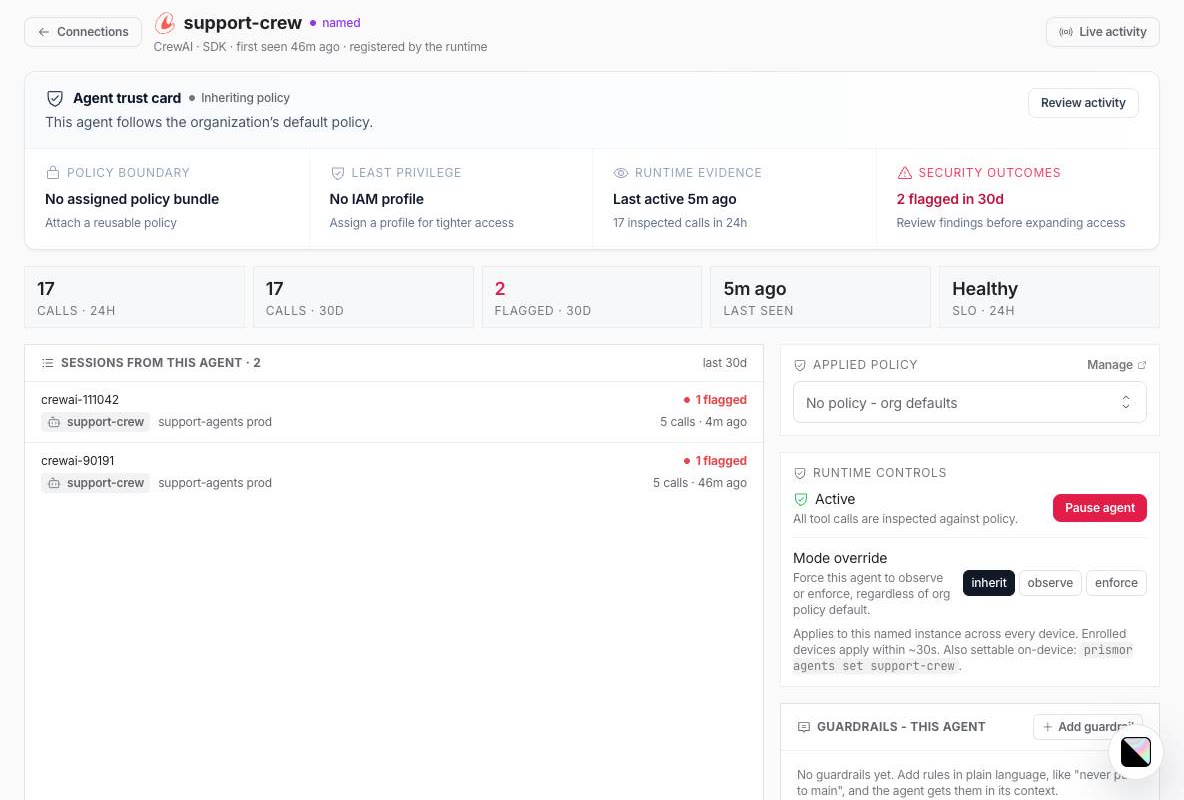This screenshot has height=800, width=1184.
Task: Add a guardrail for this agent
Action: 1087,727
